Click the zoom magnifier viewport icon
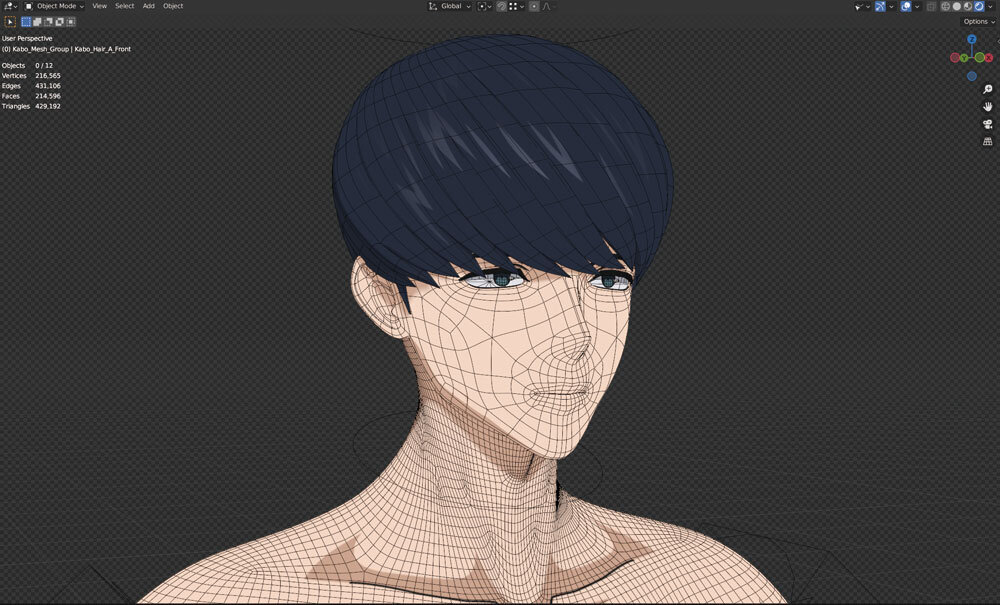The width and height of the screenshot is (1000, 605). click(x=987, y=89)
